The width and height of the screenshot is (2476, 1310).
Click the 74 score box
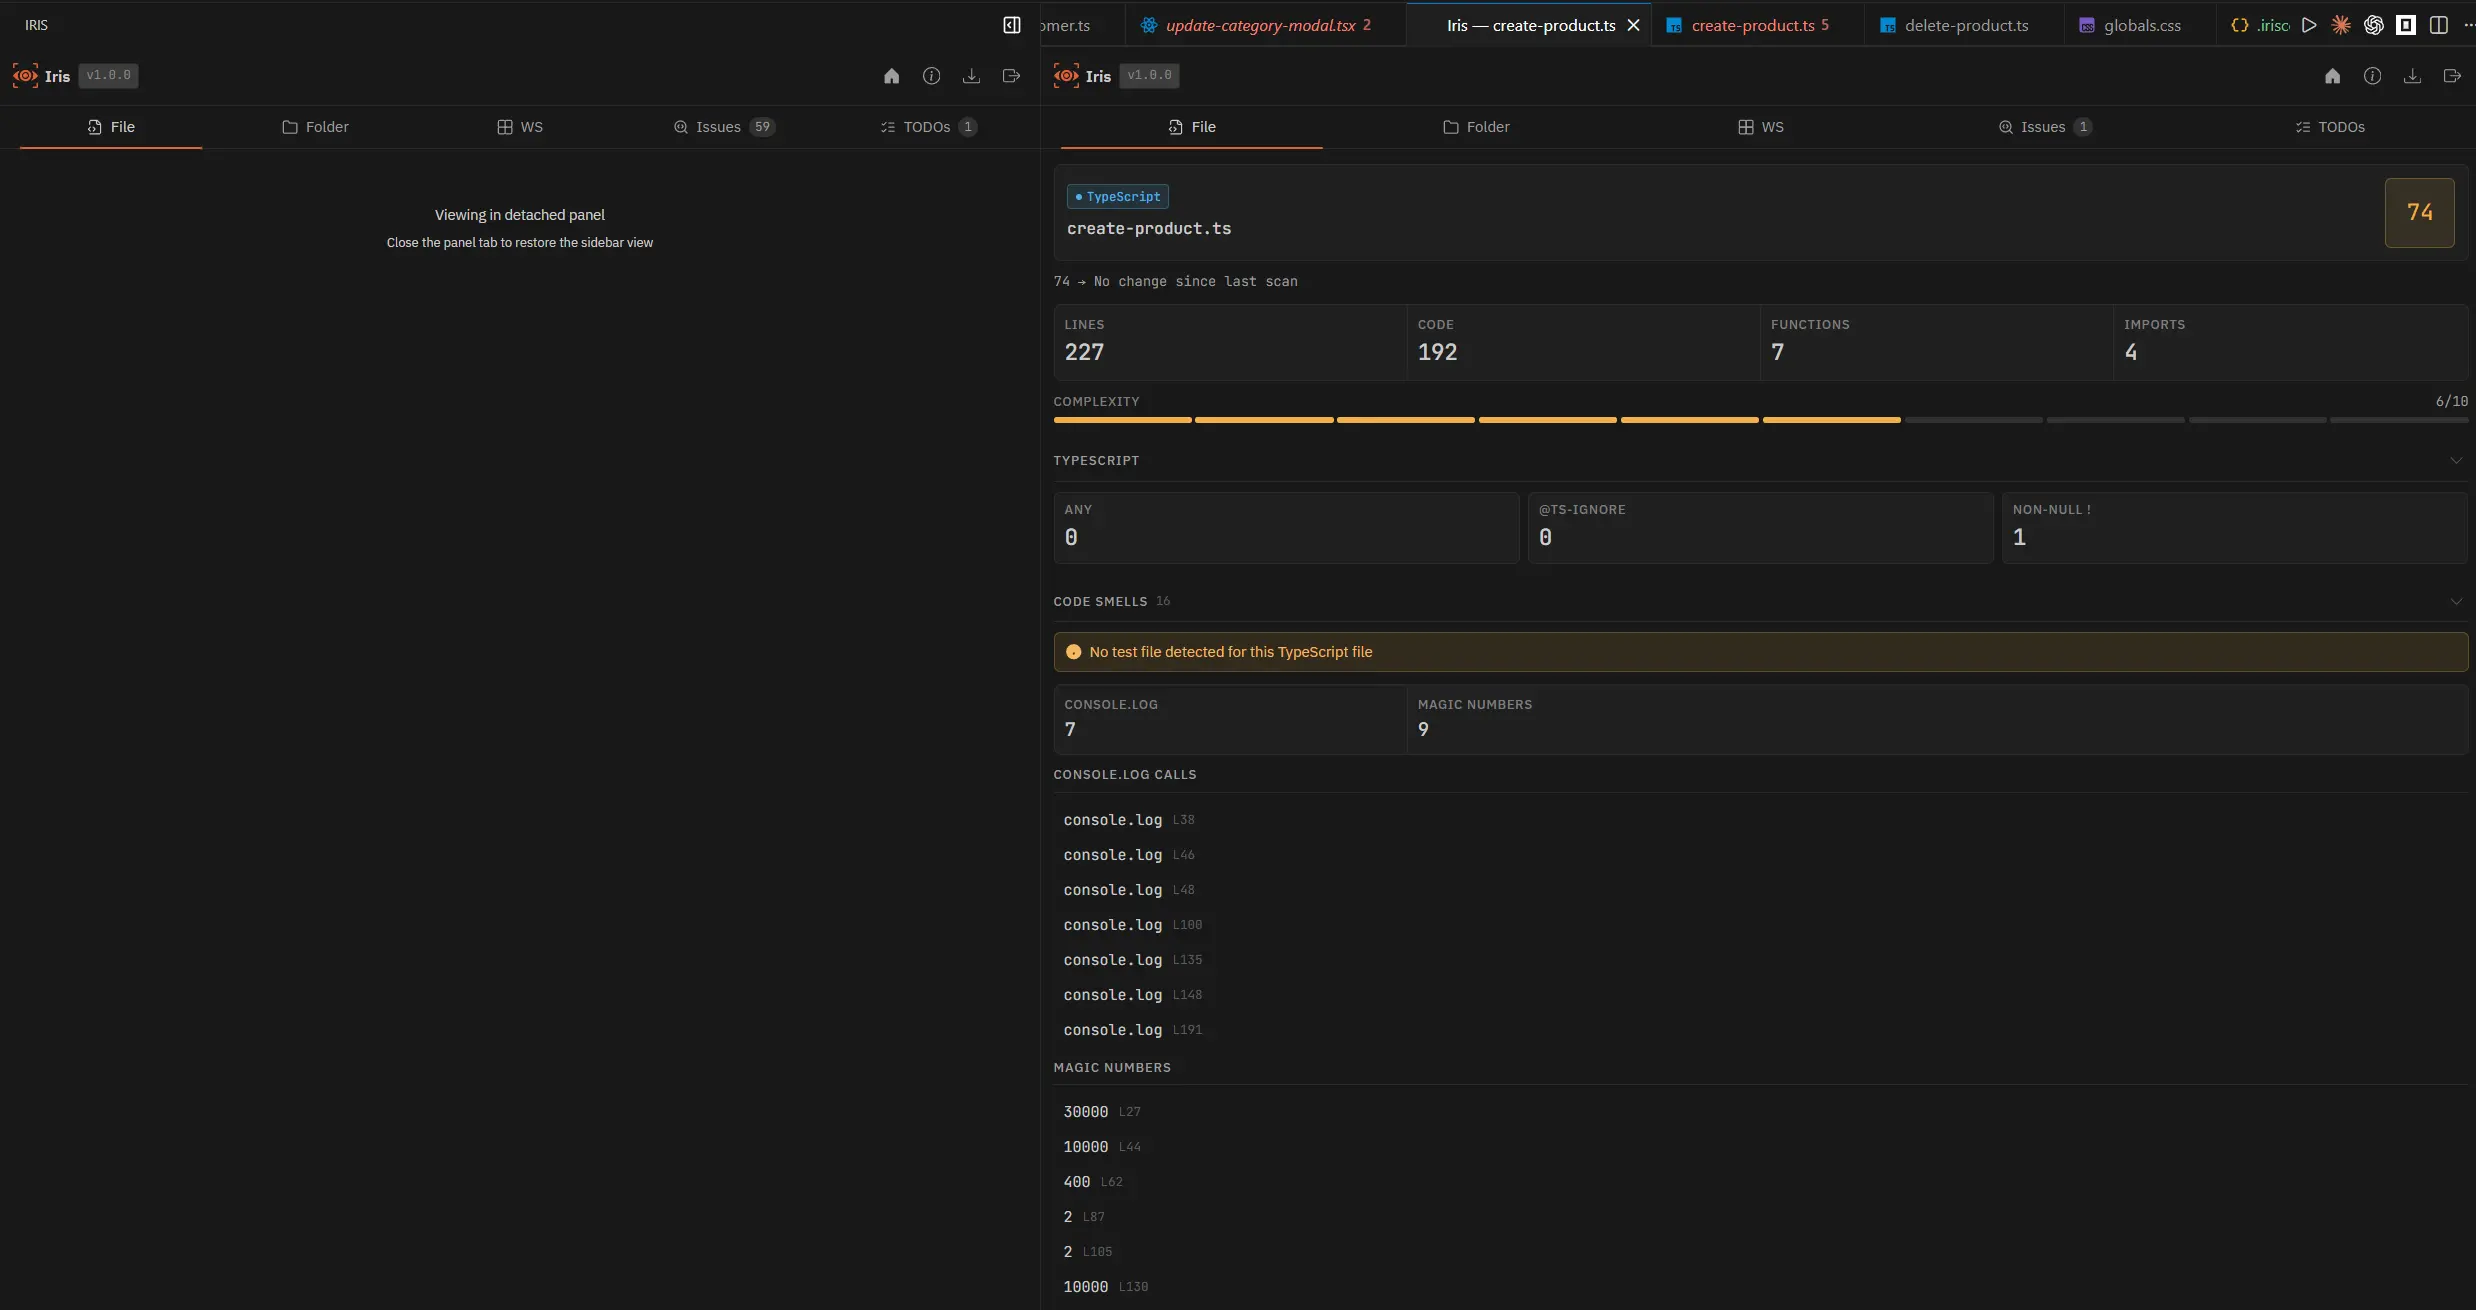[x=2419, y=212]
